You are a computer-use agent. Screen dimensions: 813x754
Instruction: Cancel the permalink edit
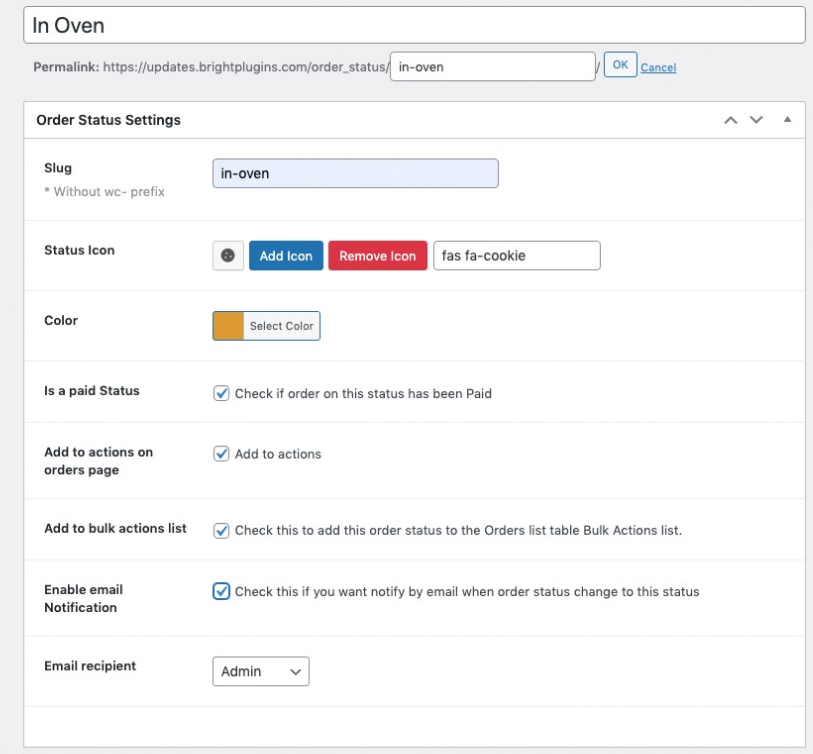coord(658,67)
